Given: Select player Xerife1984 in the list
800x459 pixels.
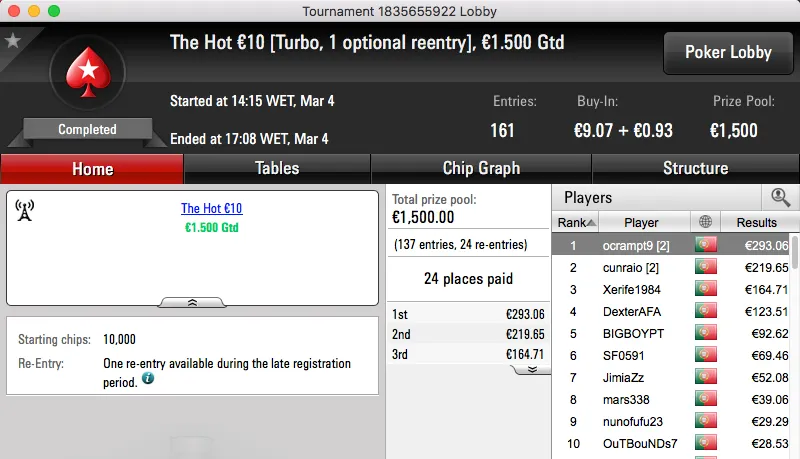Looking at the screenshot, I should click(631, 289).
